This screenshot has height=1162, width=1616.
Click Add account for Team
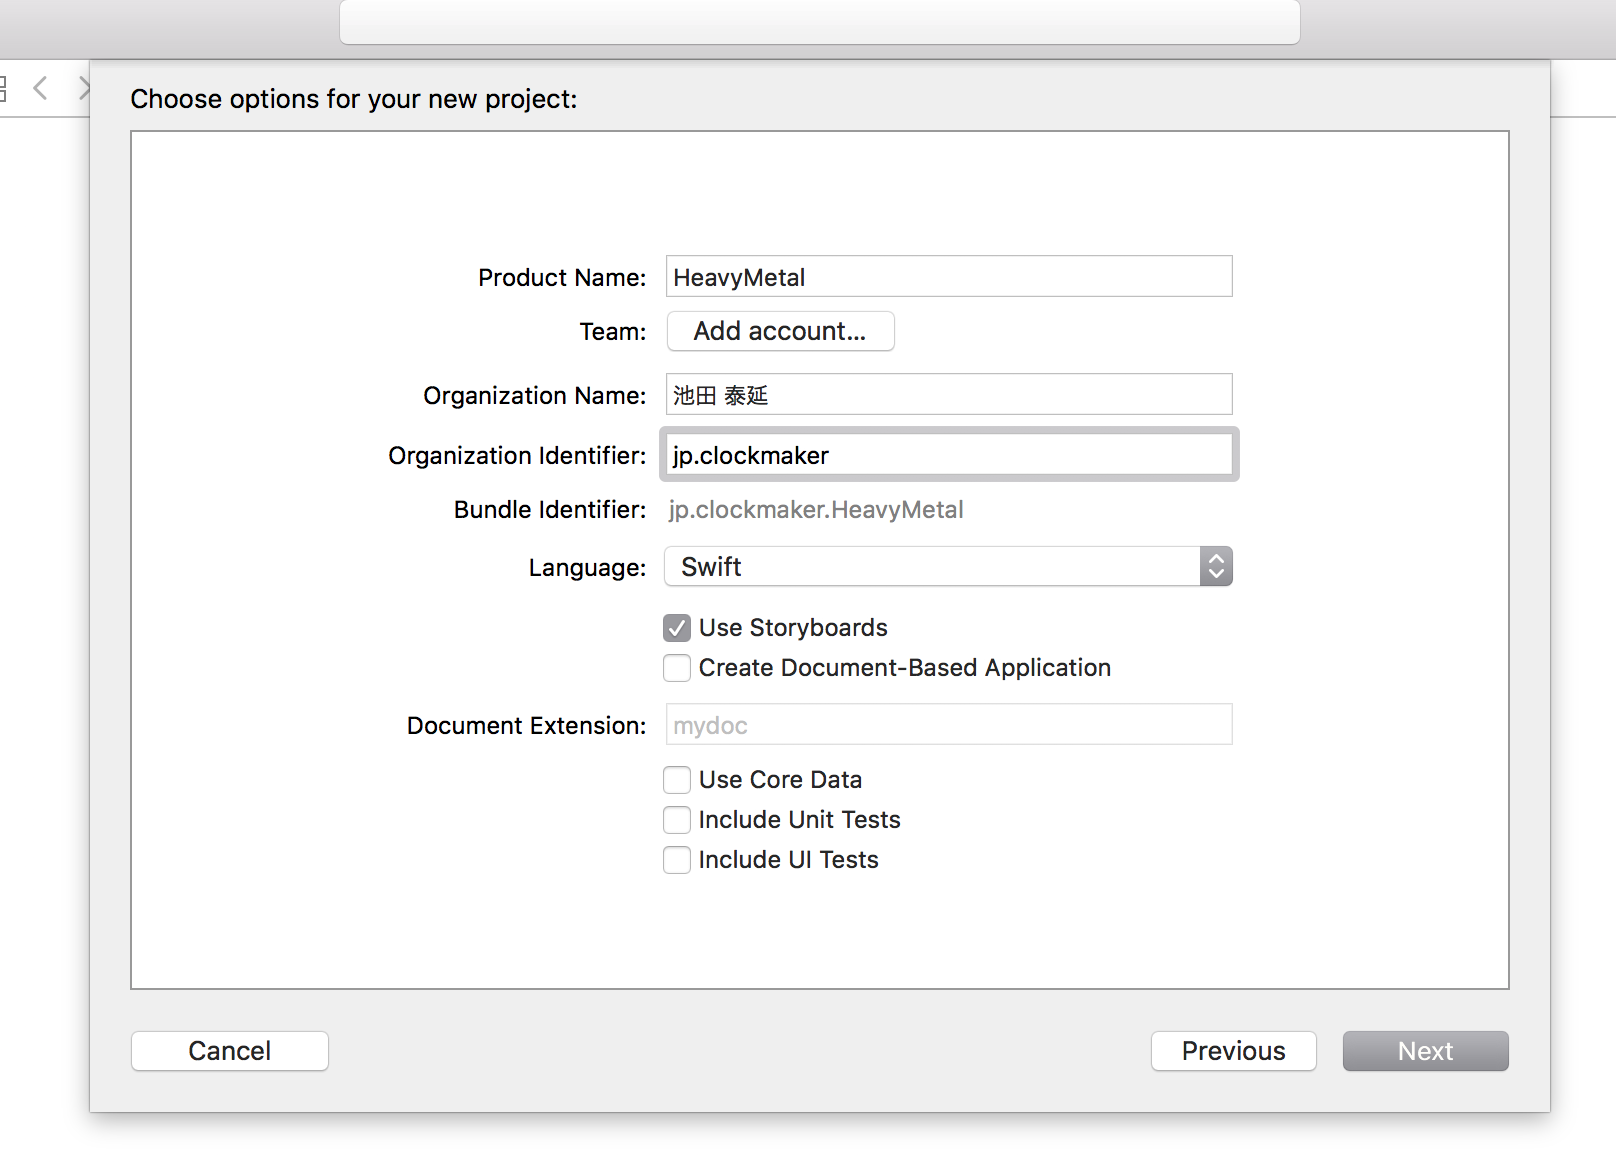[x=780, y=330]
